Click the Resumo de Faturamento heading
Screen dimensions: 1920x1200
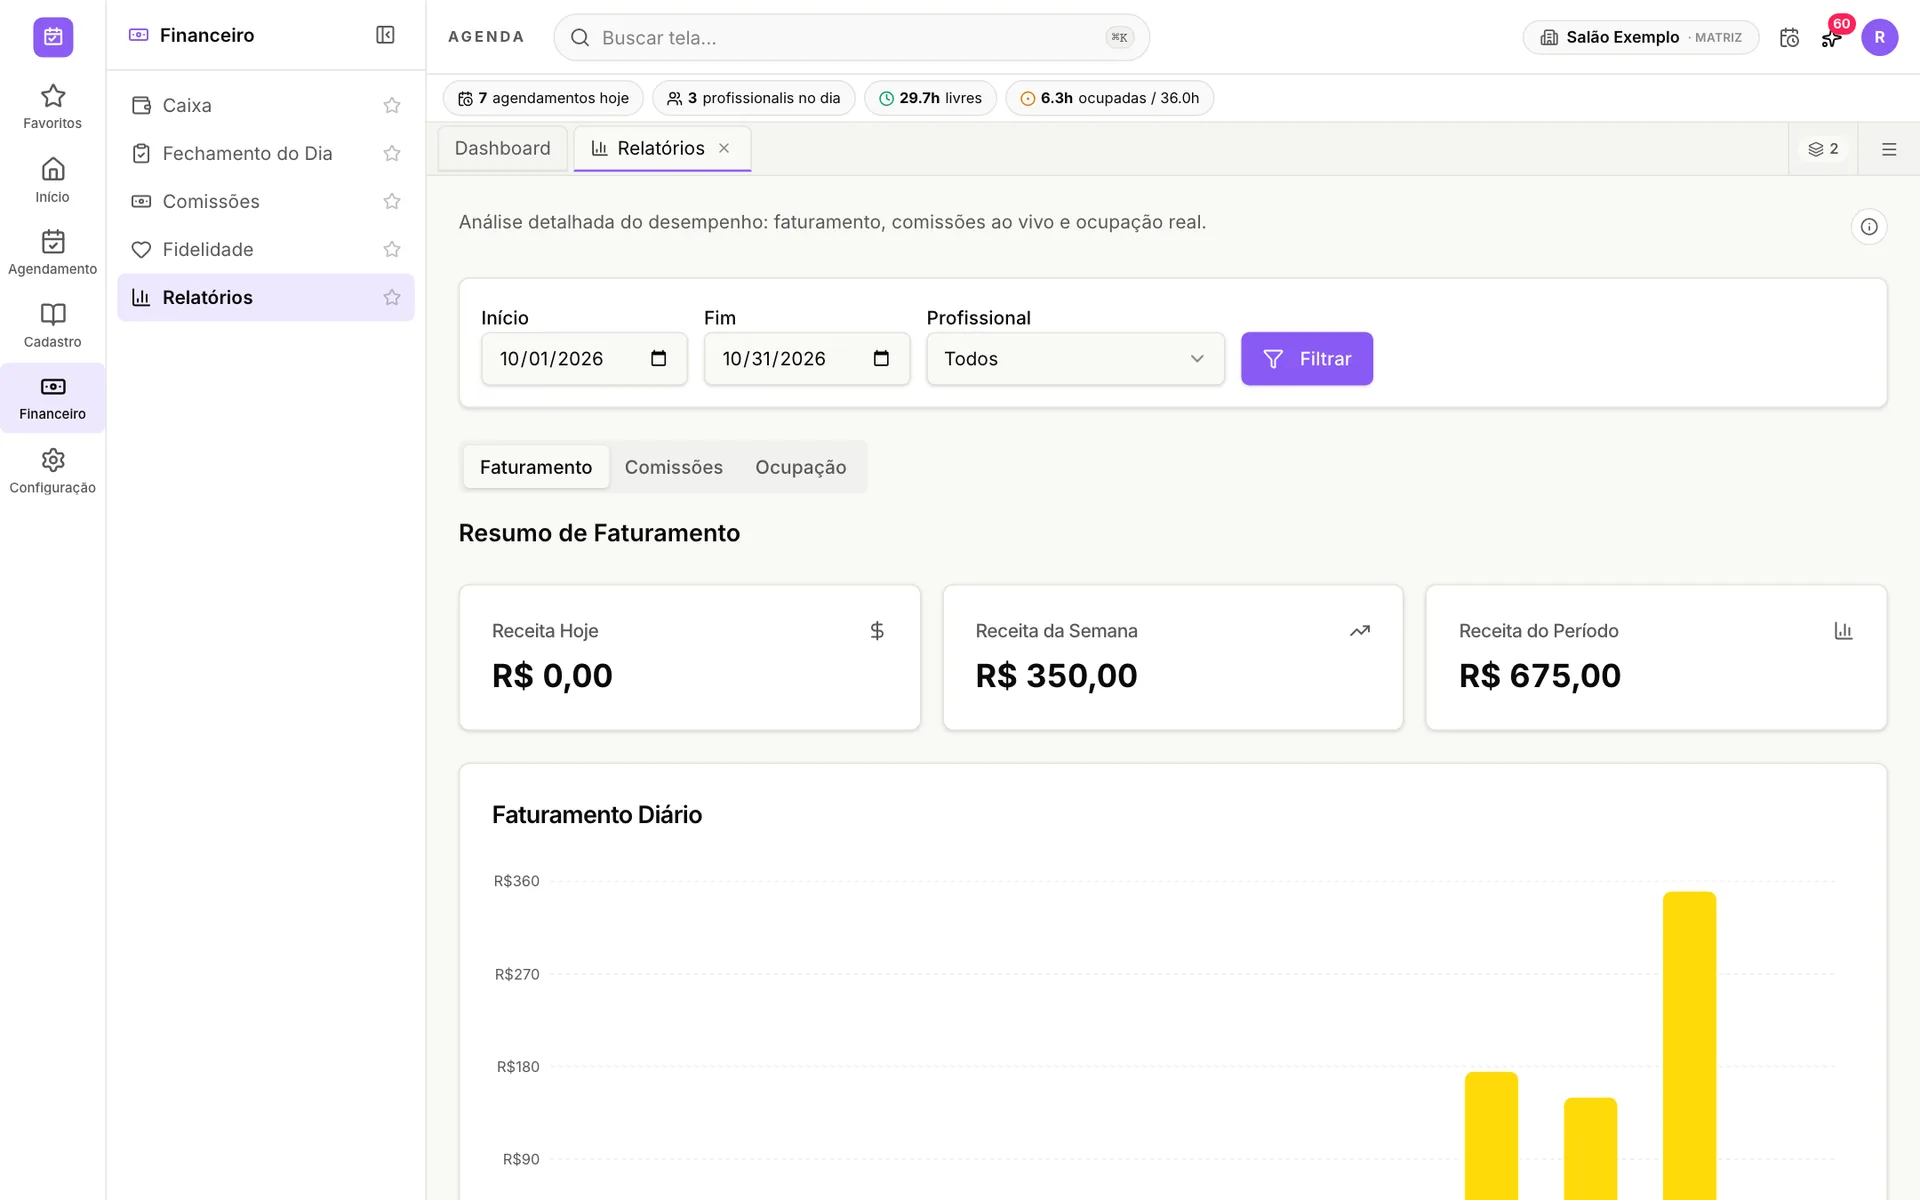pyautogui.click(x=599, y=533)
